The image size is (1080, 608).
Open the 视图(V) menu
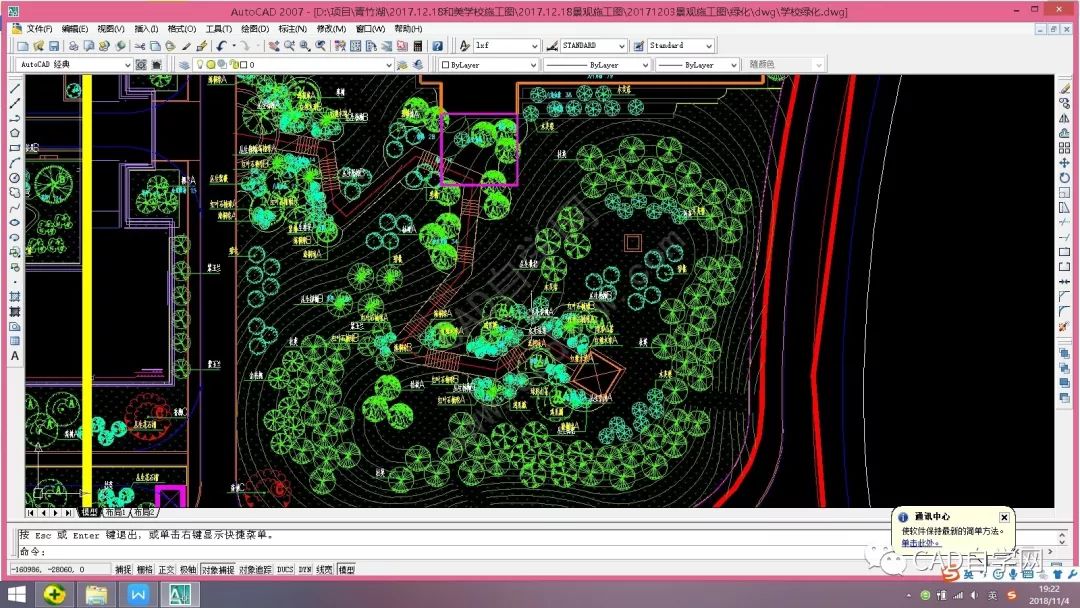click(x=111, y=29)
